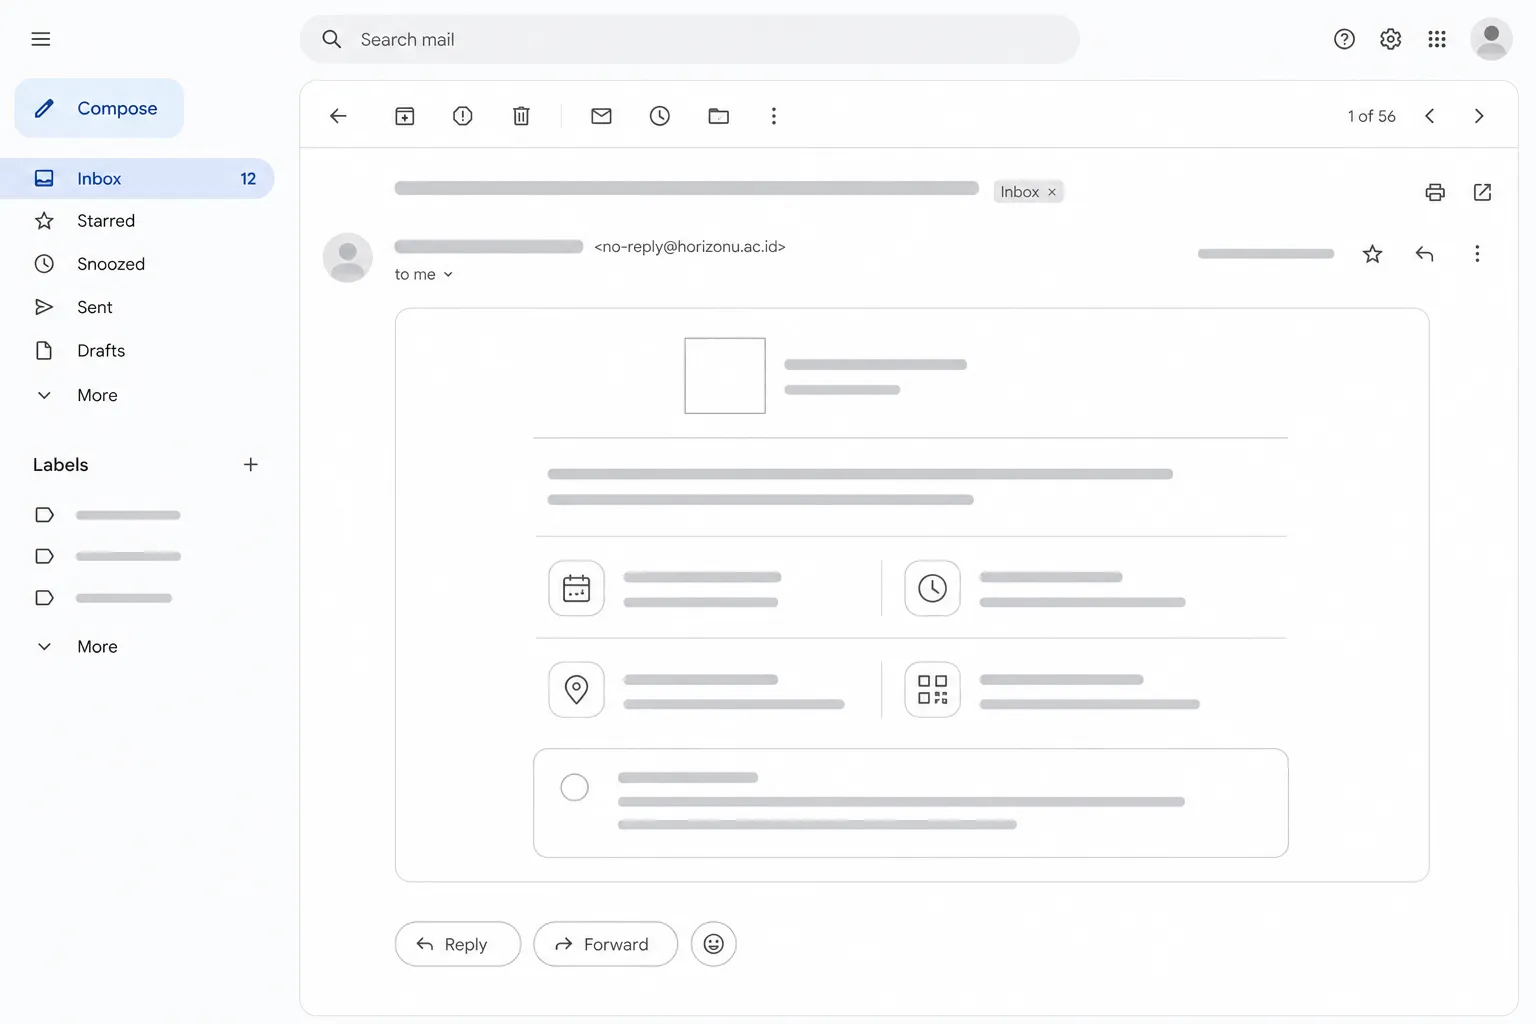Image resolution: width=1536 pixels, height=1024 pixels.
Task: Click the Compose button
Action: point(99,108)
